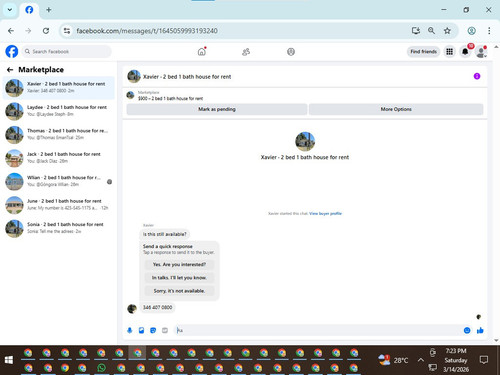500x375 pixels.
Task: Click install app icon in address bar
Action: click(416, 31)
